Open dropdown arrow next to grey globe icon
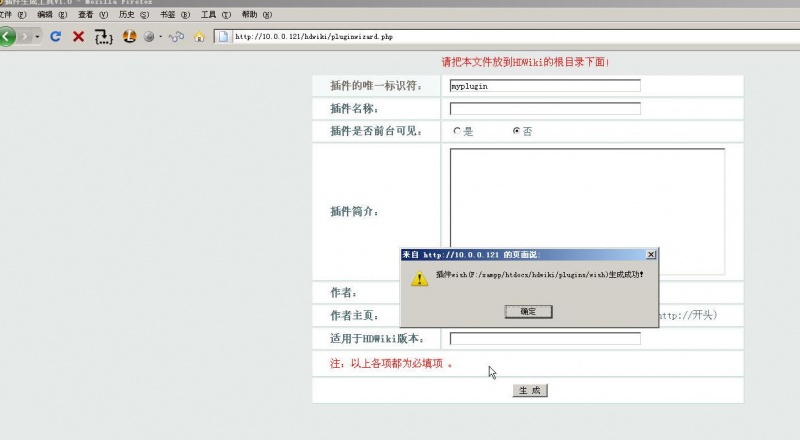 coord(160,37)
